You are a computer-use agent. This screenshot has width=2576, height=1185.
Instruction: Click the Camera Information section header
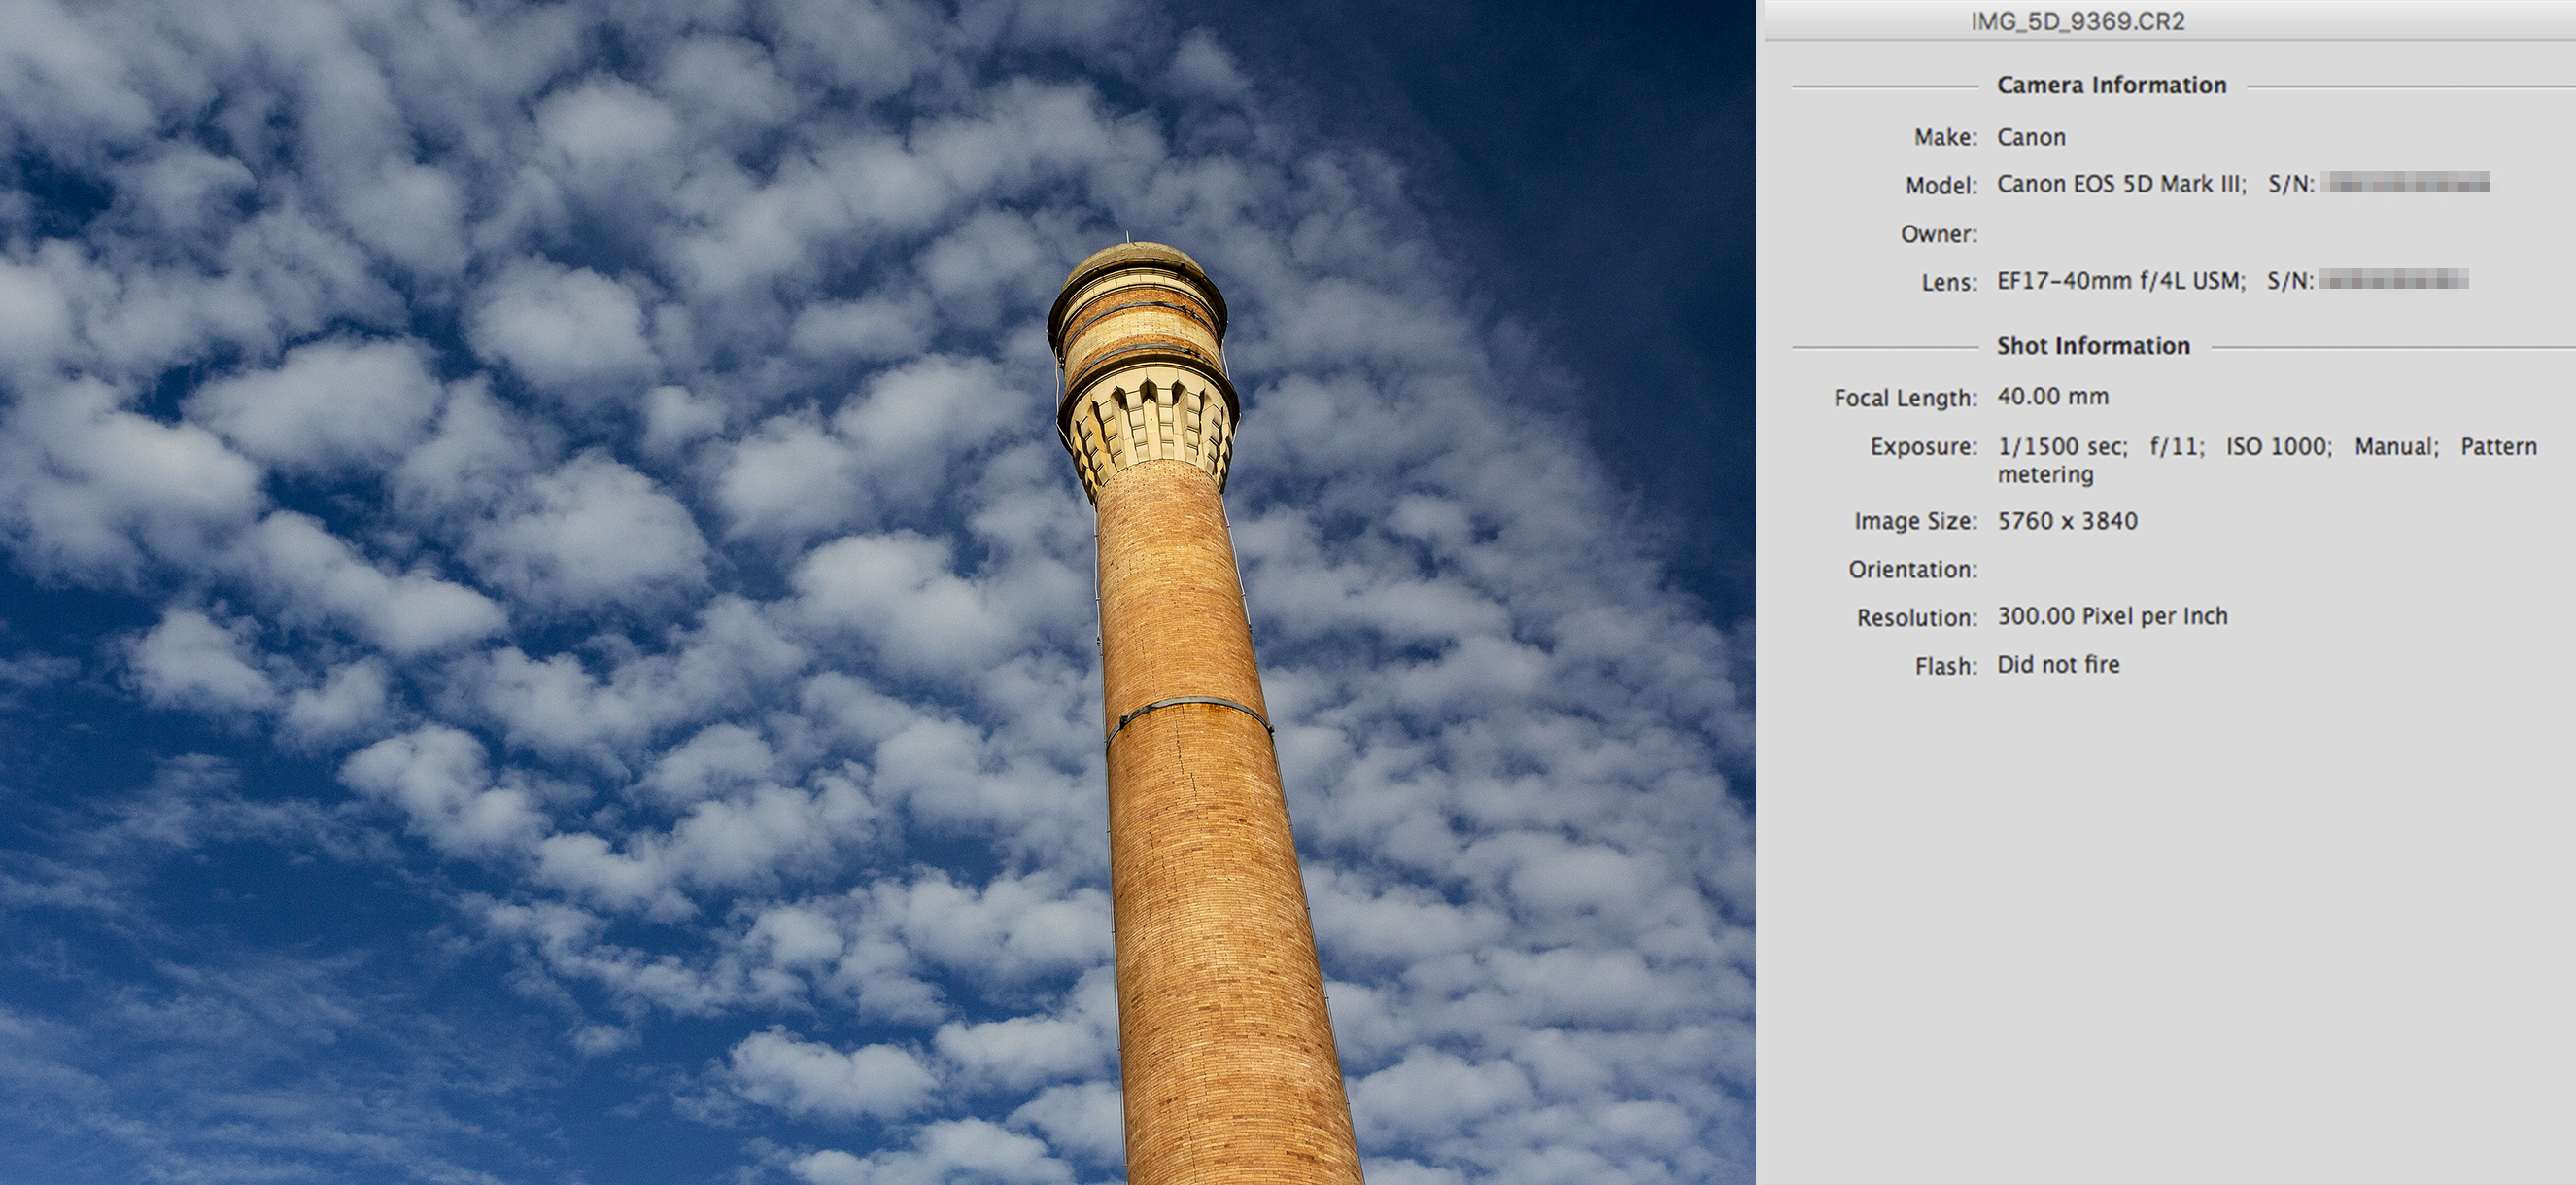(2111, 85)
